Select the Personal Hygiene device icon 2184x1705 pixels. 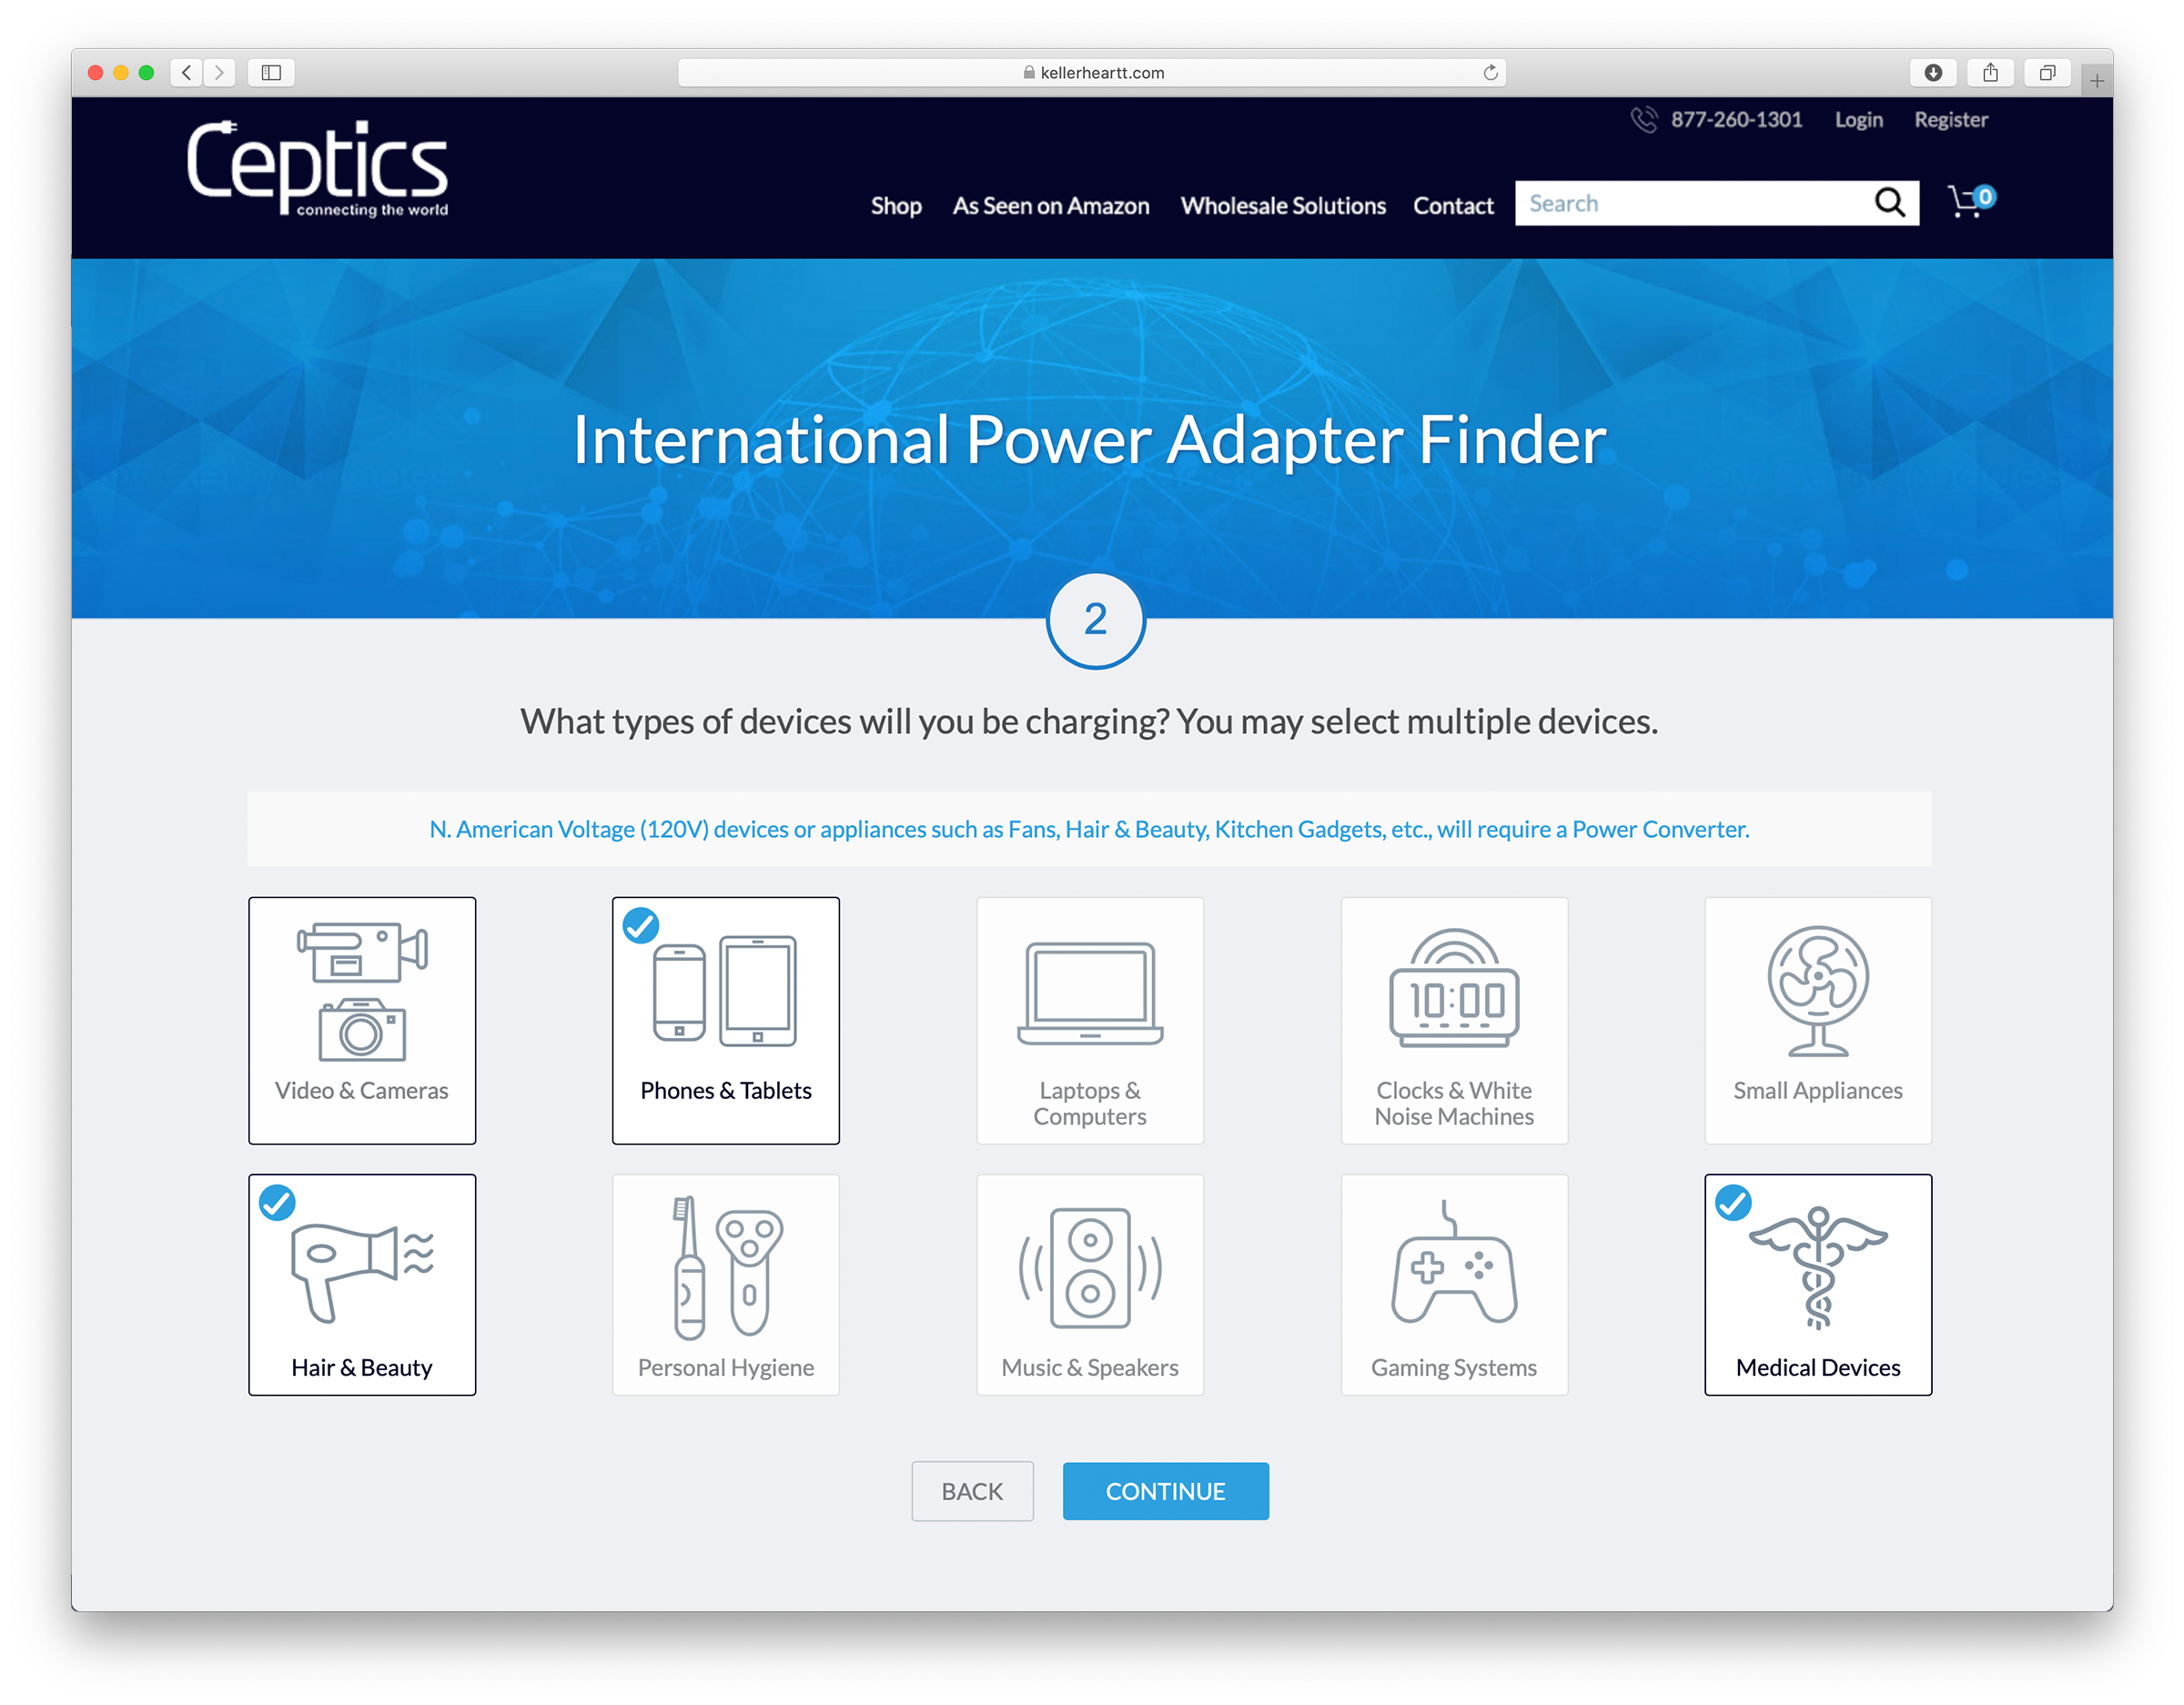[x=727, y=1273]
